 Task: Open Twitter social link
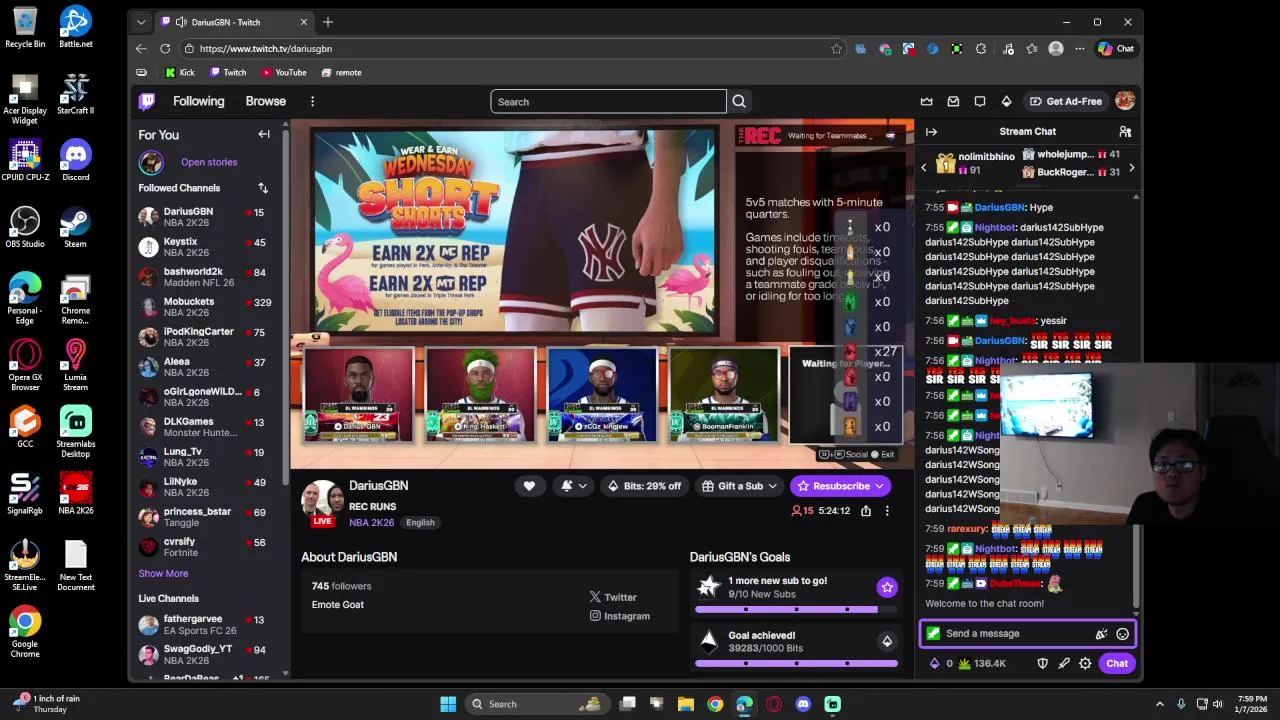pyautogui.click(x=613, y=597)
